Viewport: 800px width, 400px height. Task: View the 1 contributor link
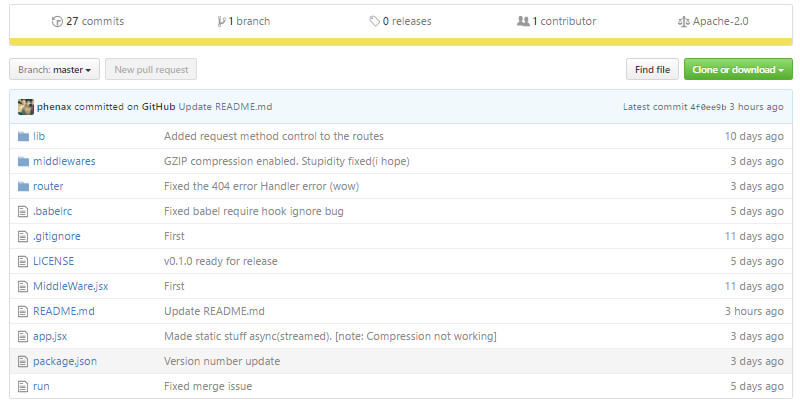tap(557, 21)
